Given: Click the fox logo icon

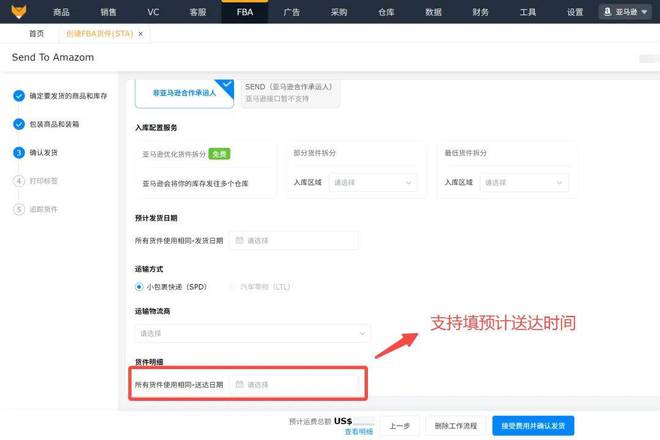Looking at the screenshot, I should (x=19, y=11).
